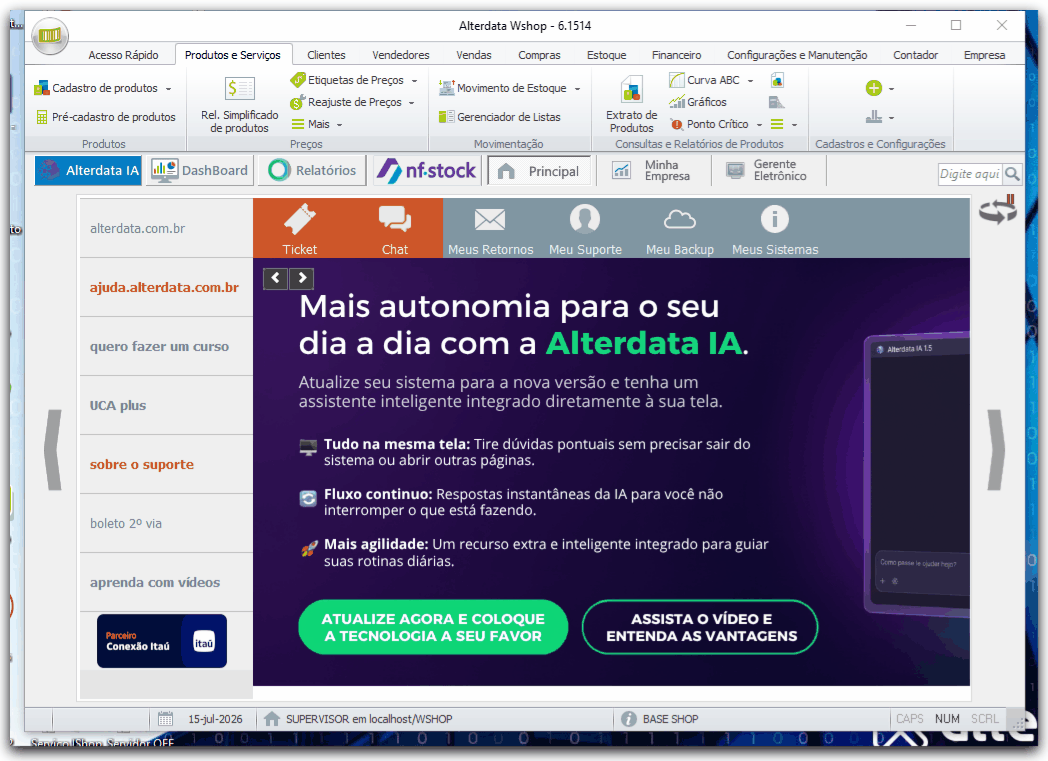1048x761 pixels.
Task: Expand Movimento de Estoque dropdown arrow
Action: pyautogui.click(x=577, y=89)
